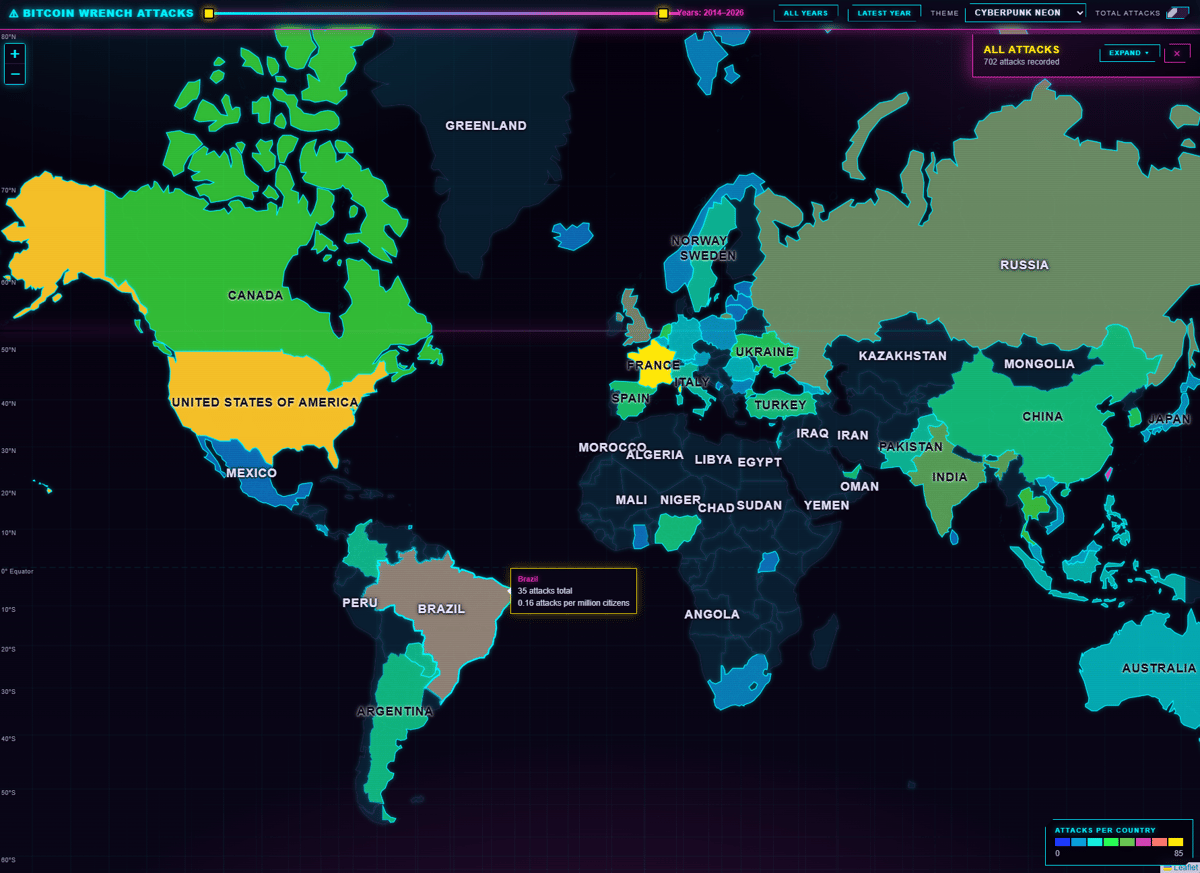This screenshot has width=1200, height=873.
Task: Zoom in the map with plus button
Action: point(15,54)
